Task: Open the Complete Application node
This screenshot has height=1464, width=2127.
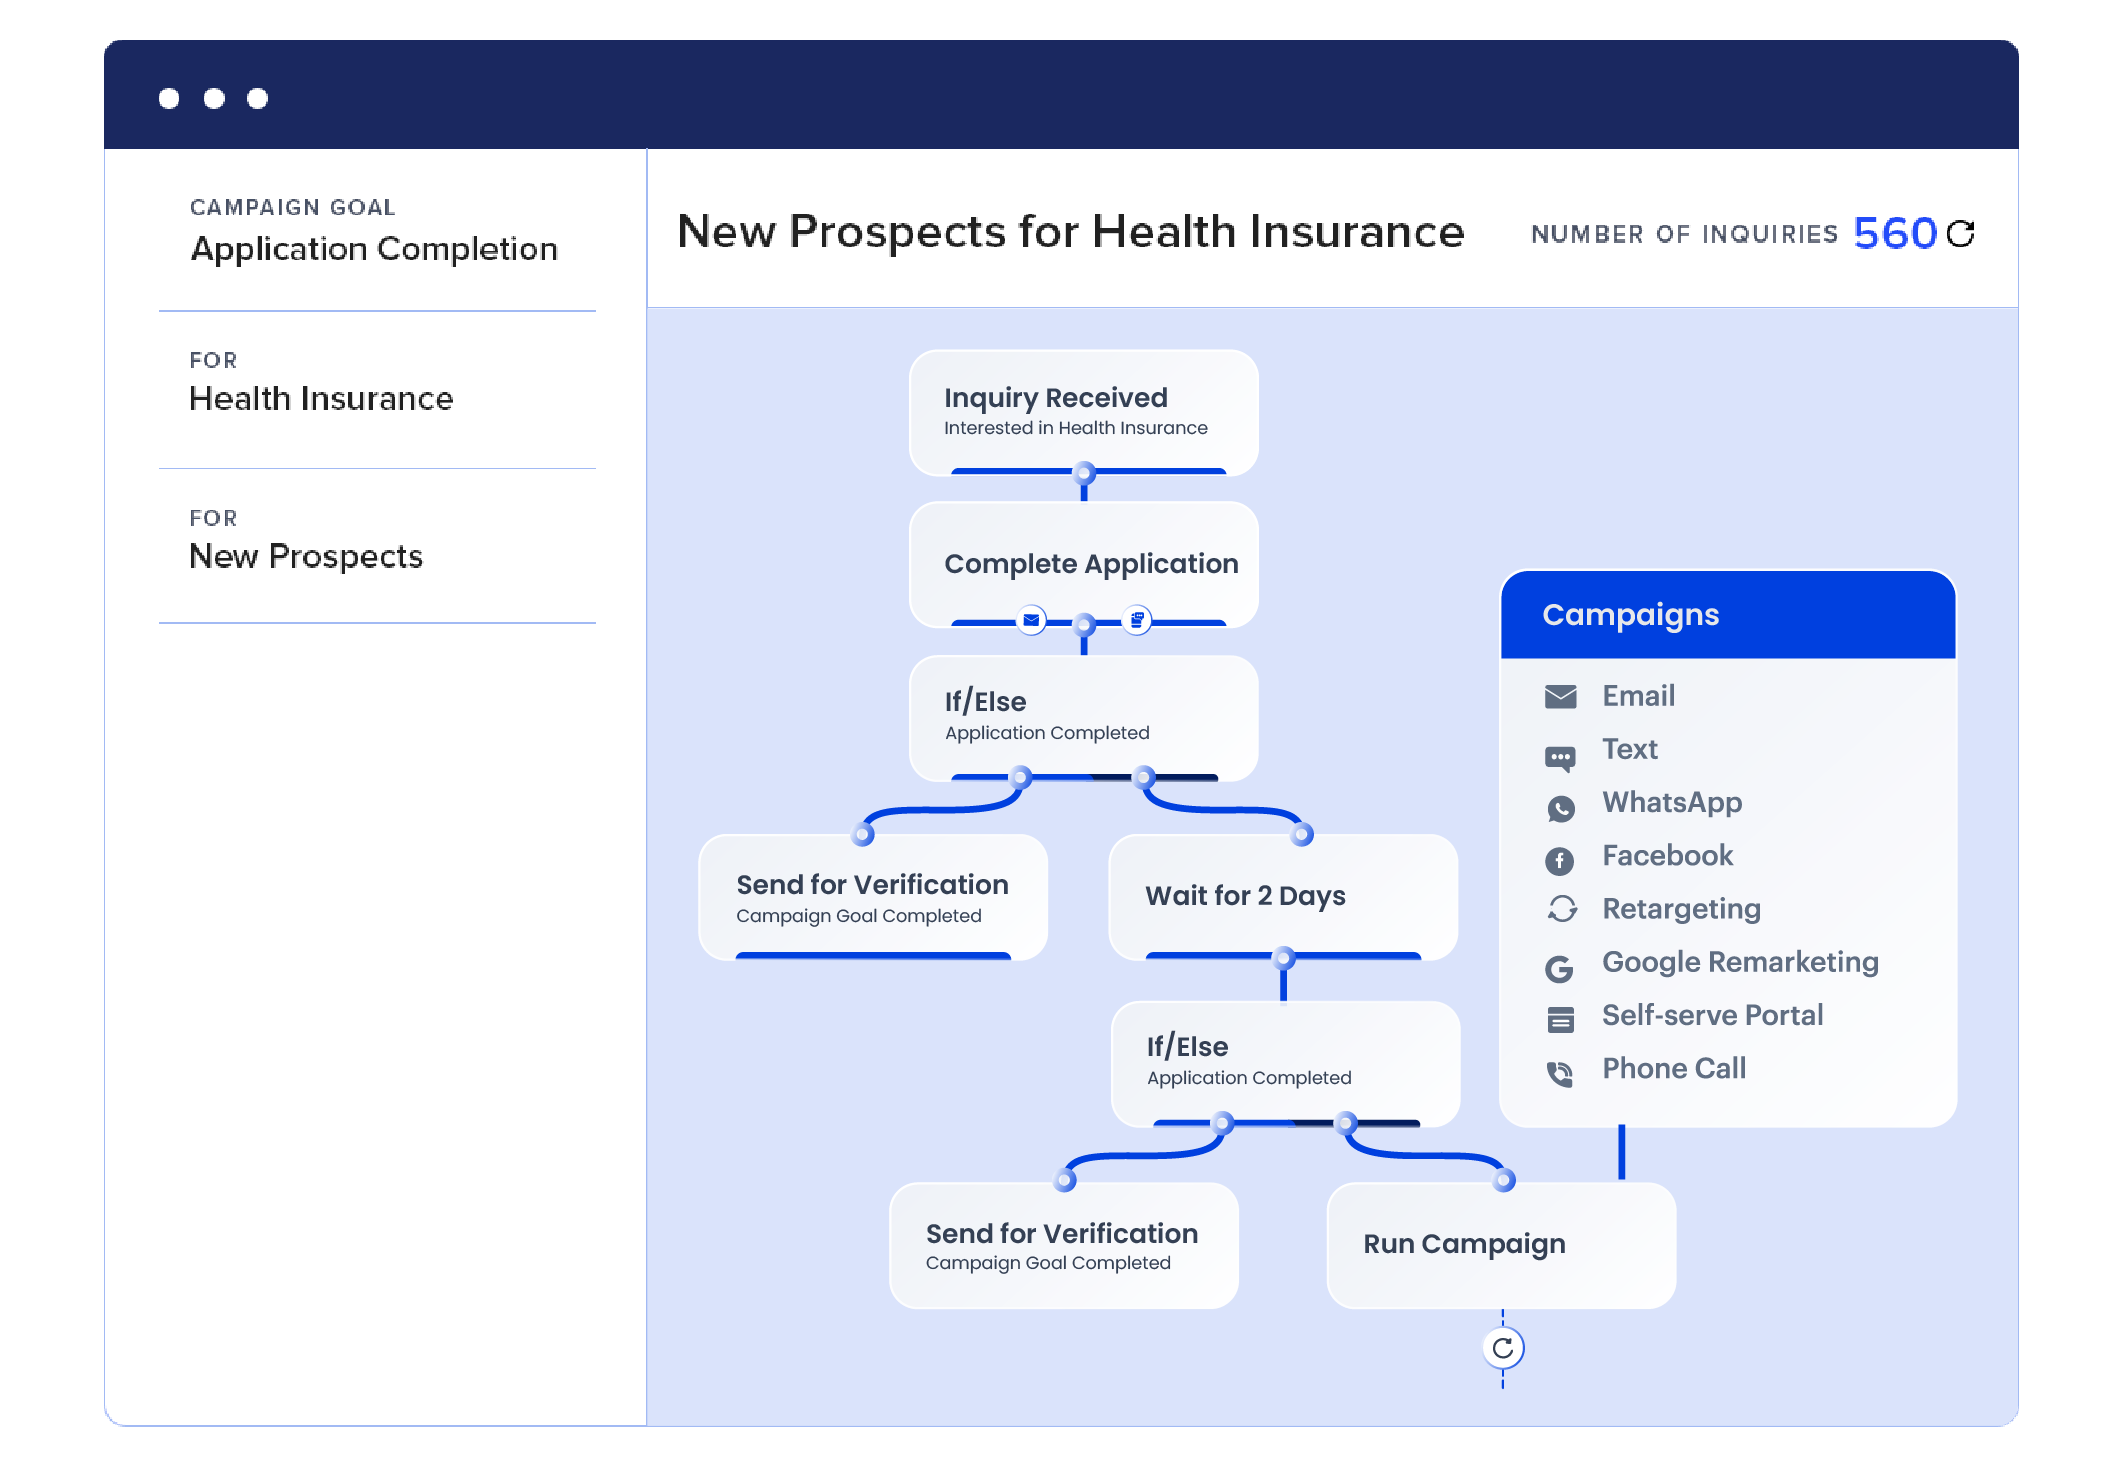Action: [1083, 565]
